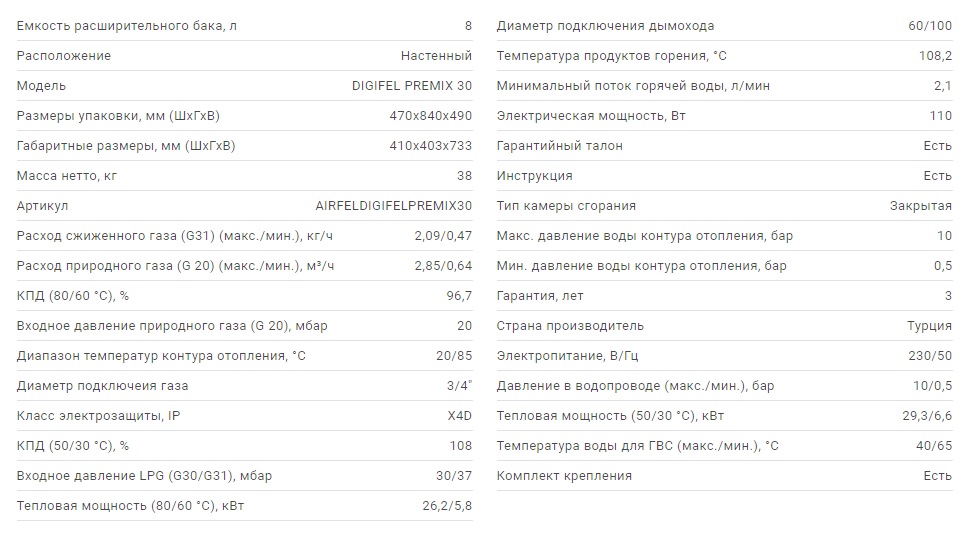975x533 pixels.
Task: Click the "Гарантийный талон" row label
Action: click(x=559, y=146)
